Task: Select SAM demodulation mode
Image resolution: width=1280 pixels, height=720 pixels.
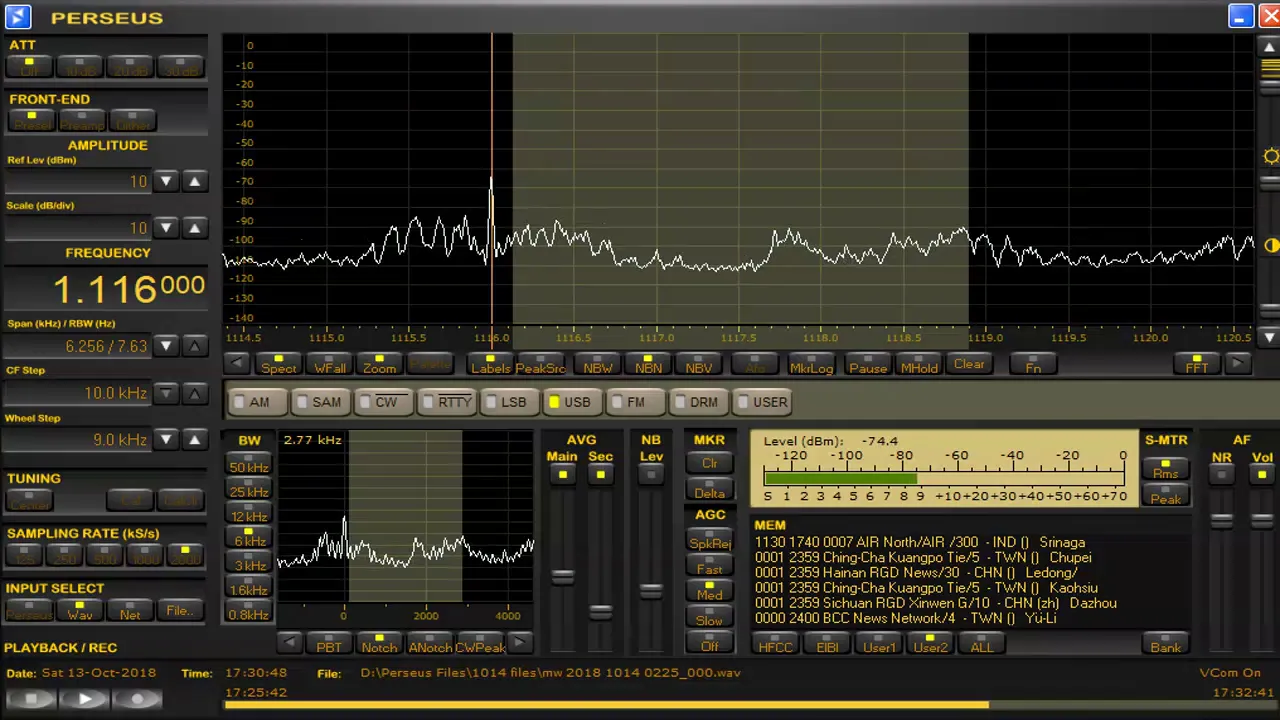Action: tap(319, 402)
